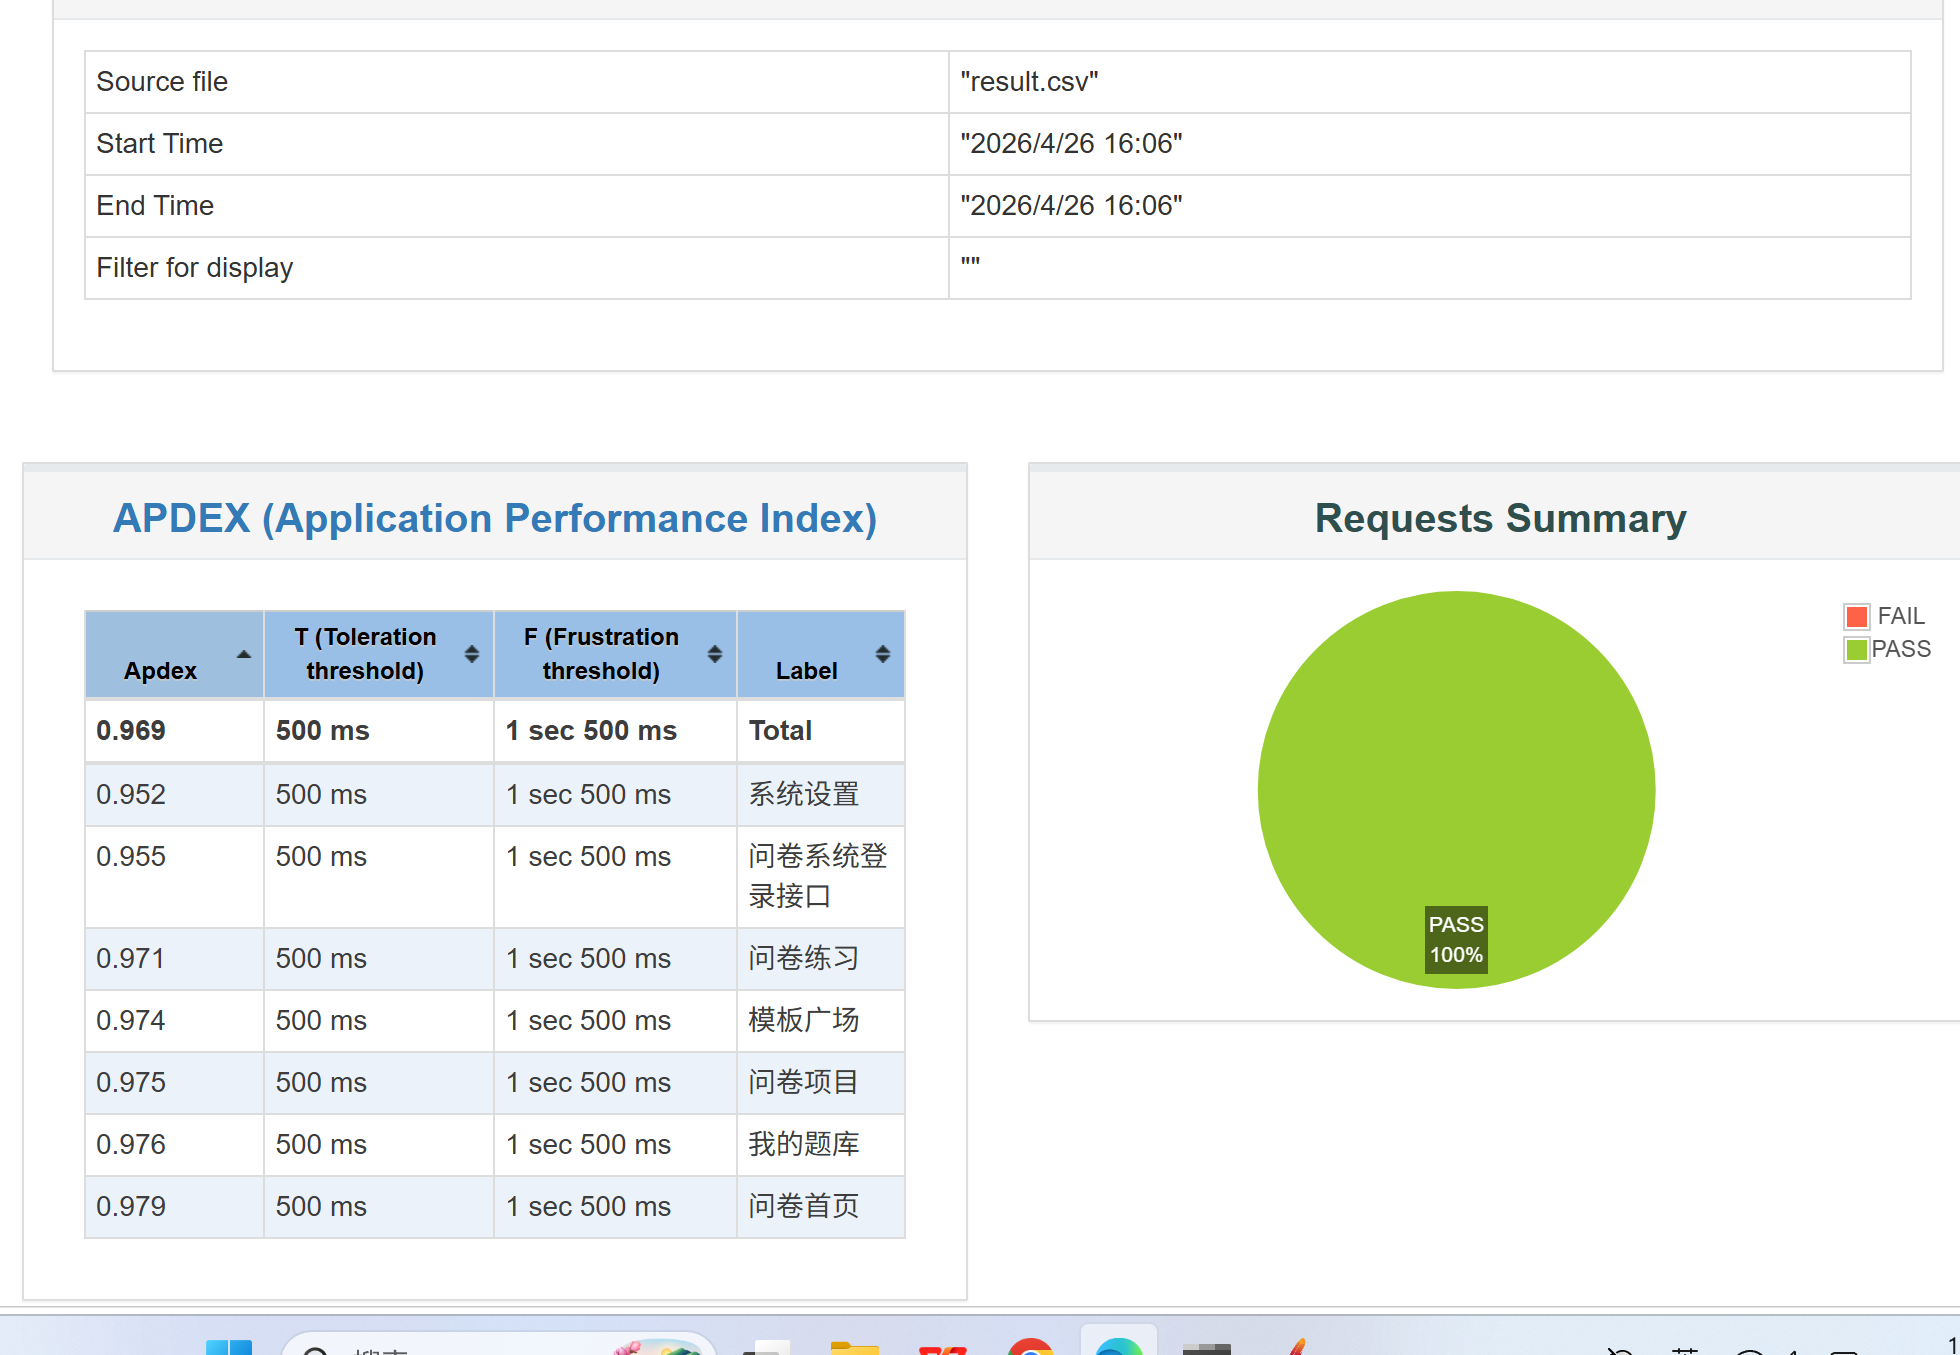
Task: Click the PASS 100% pie label
Action: pyautogui.click(x=1456, y=939)
